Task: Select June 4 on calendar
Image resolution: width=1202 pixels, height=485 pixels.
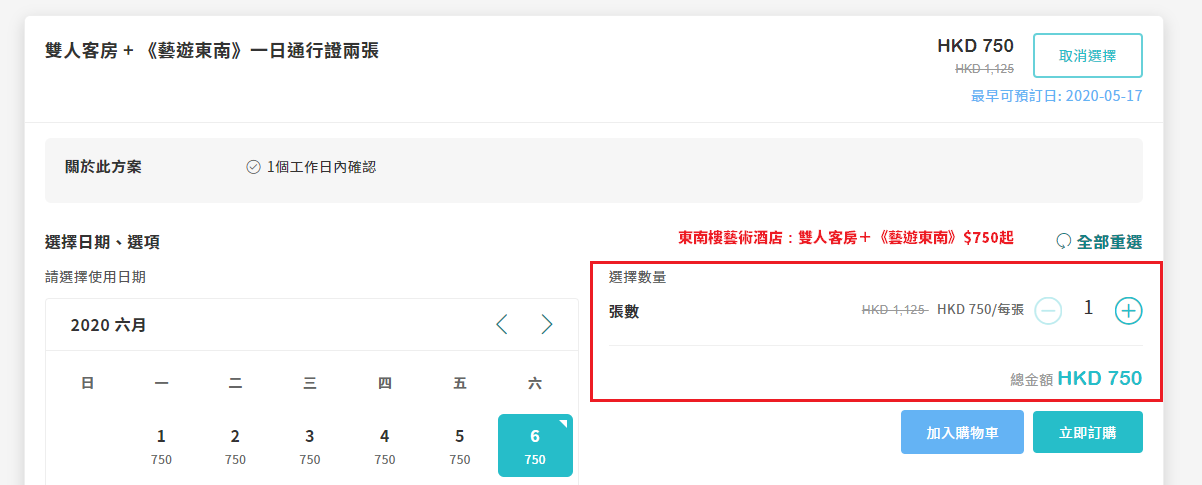Action: 385,445
